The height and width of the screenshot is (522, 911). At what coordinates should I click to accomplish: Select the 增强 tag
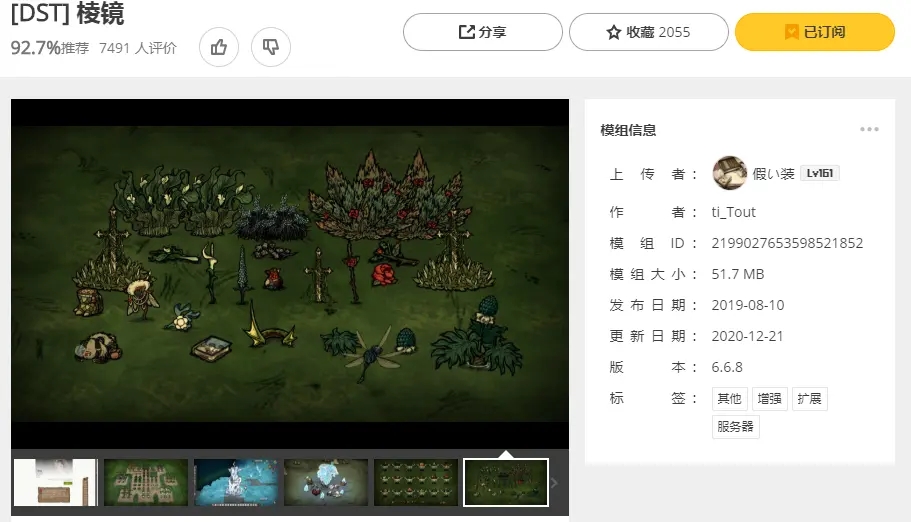[x=769, y=399]
